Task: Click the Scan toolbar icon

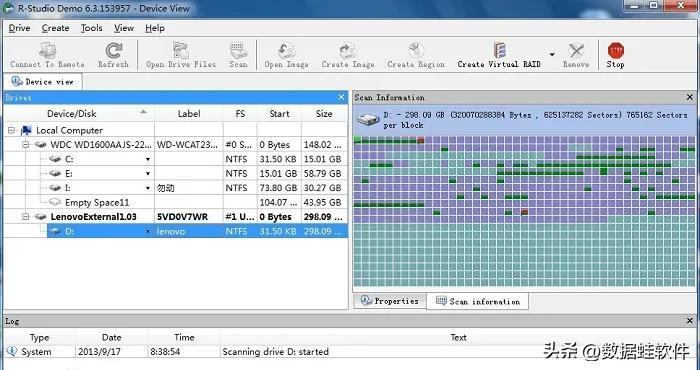Action: (238, 55)
